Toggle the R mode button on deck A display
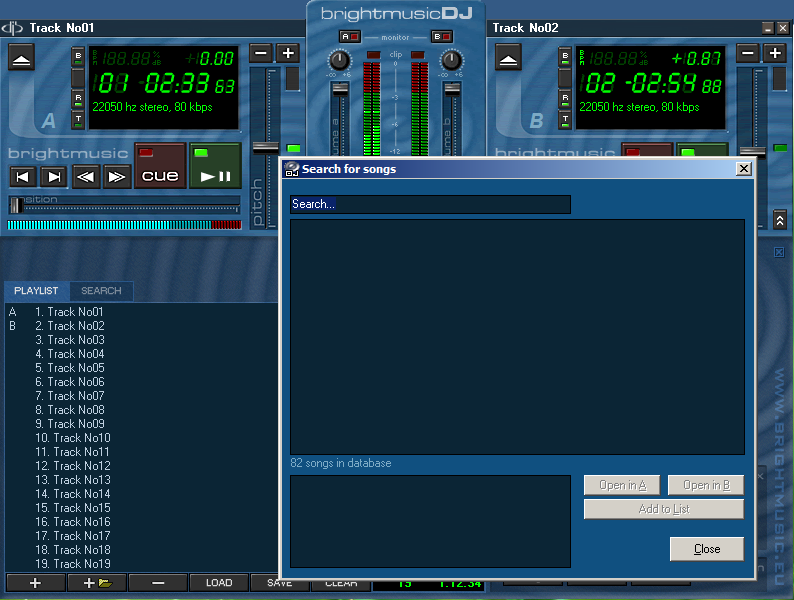 coord(78,99)
